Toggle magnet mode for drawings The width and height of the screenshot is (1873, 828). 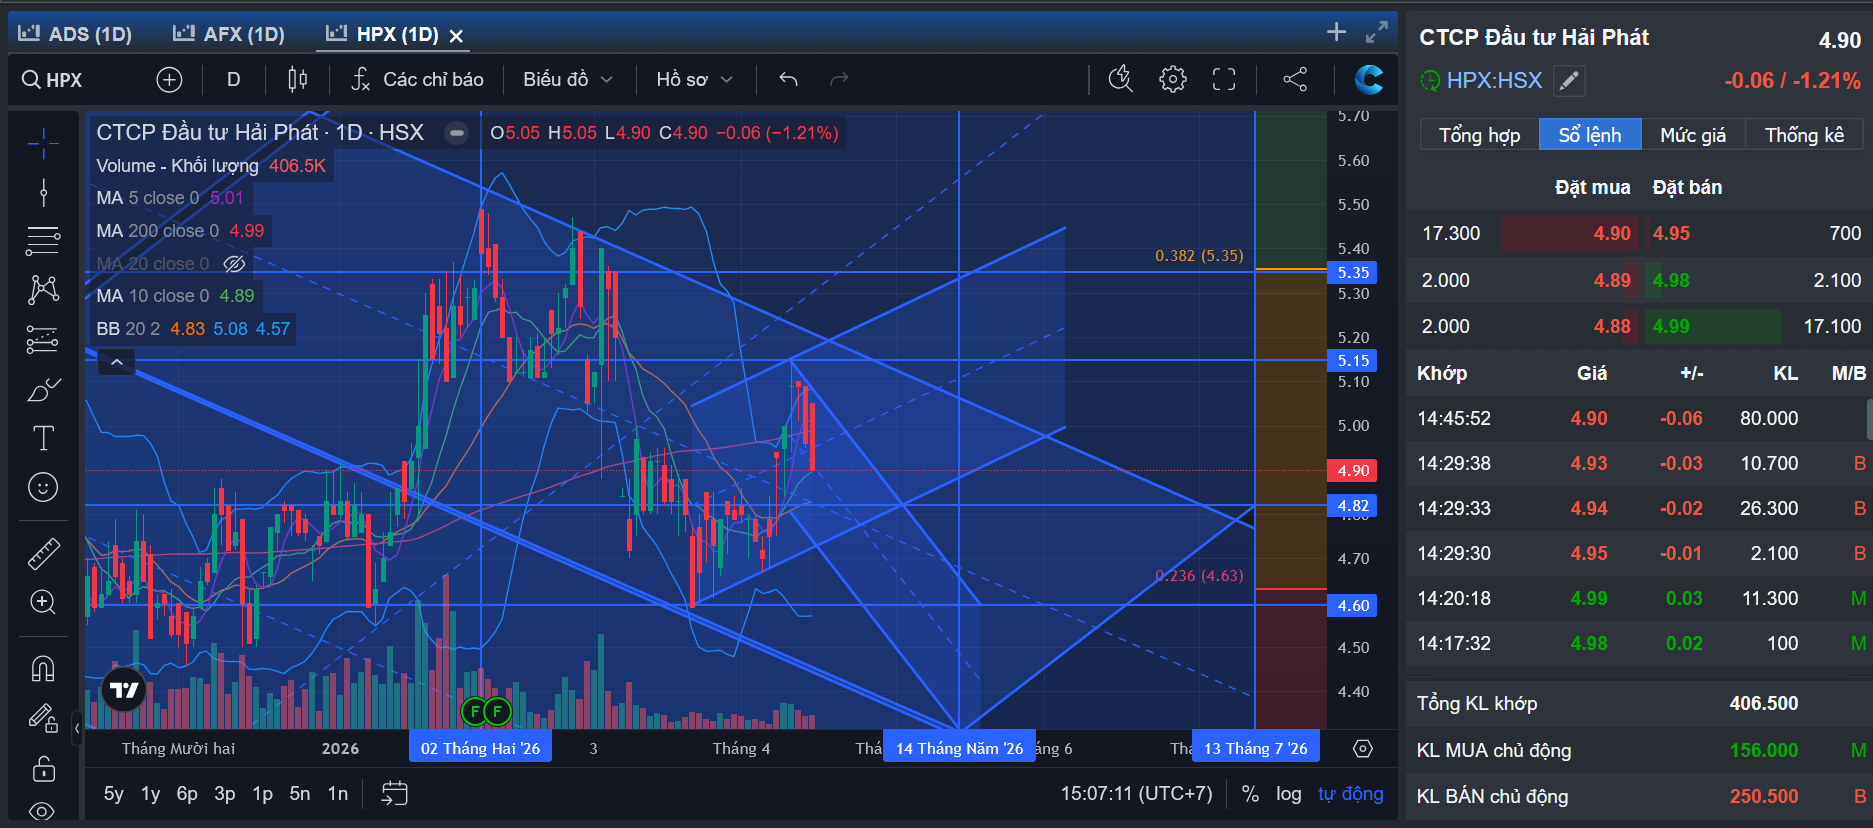[x=43, y=668]
